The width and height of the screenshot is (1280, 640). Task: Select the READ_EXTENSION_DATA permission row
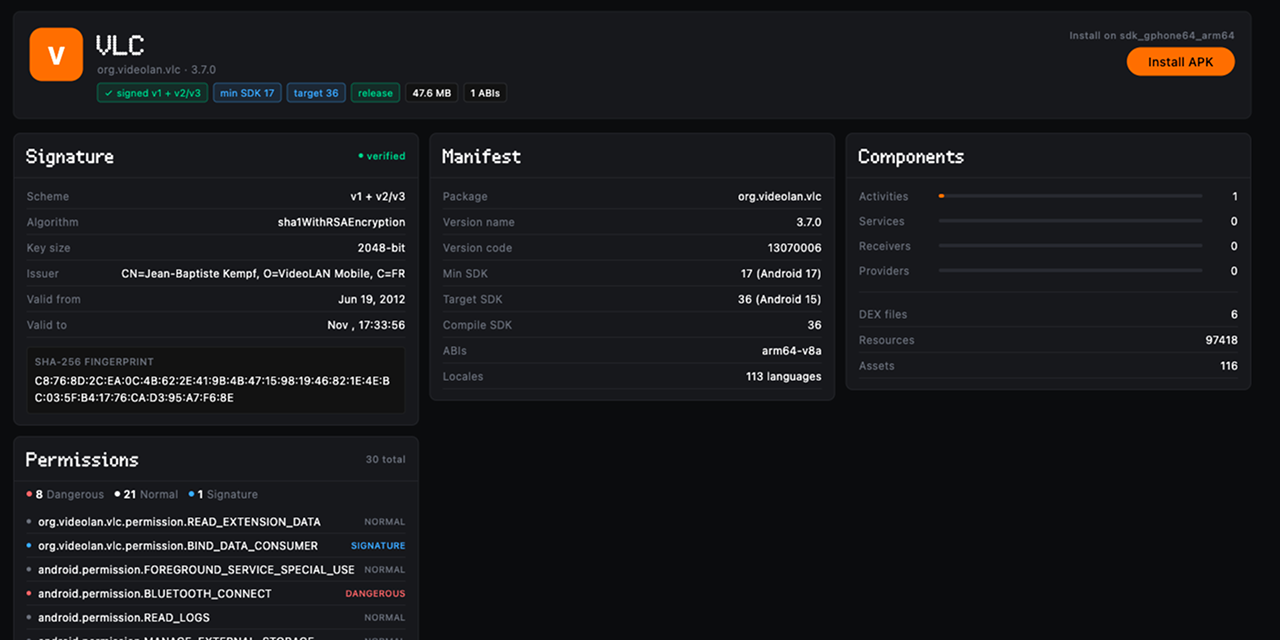(x=216, y=522)
